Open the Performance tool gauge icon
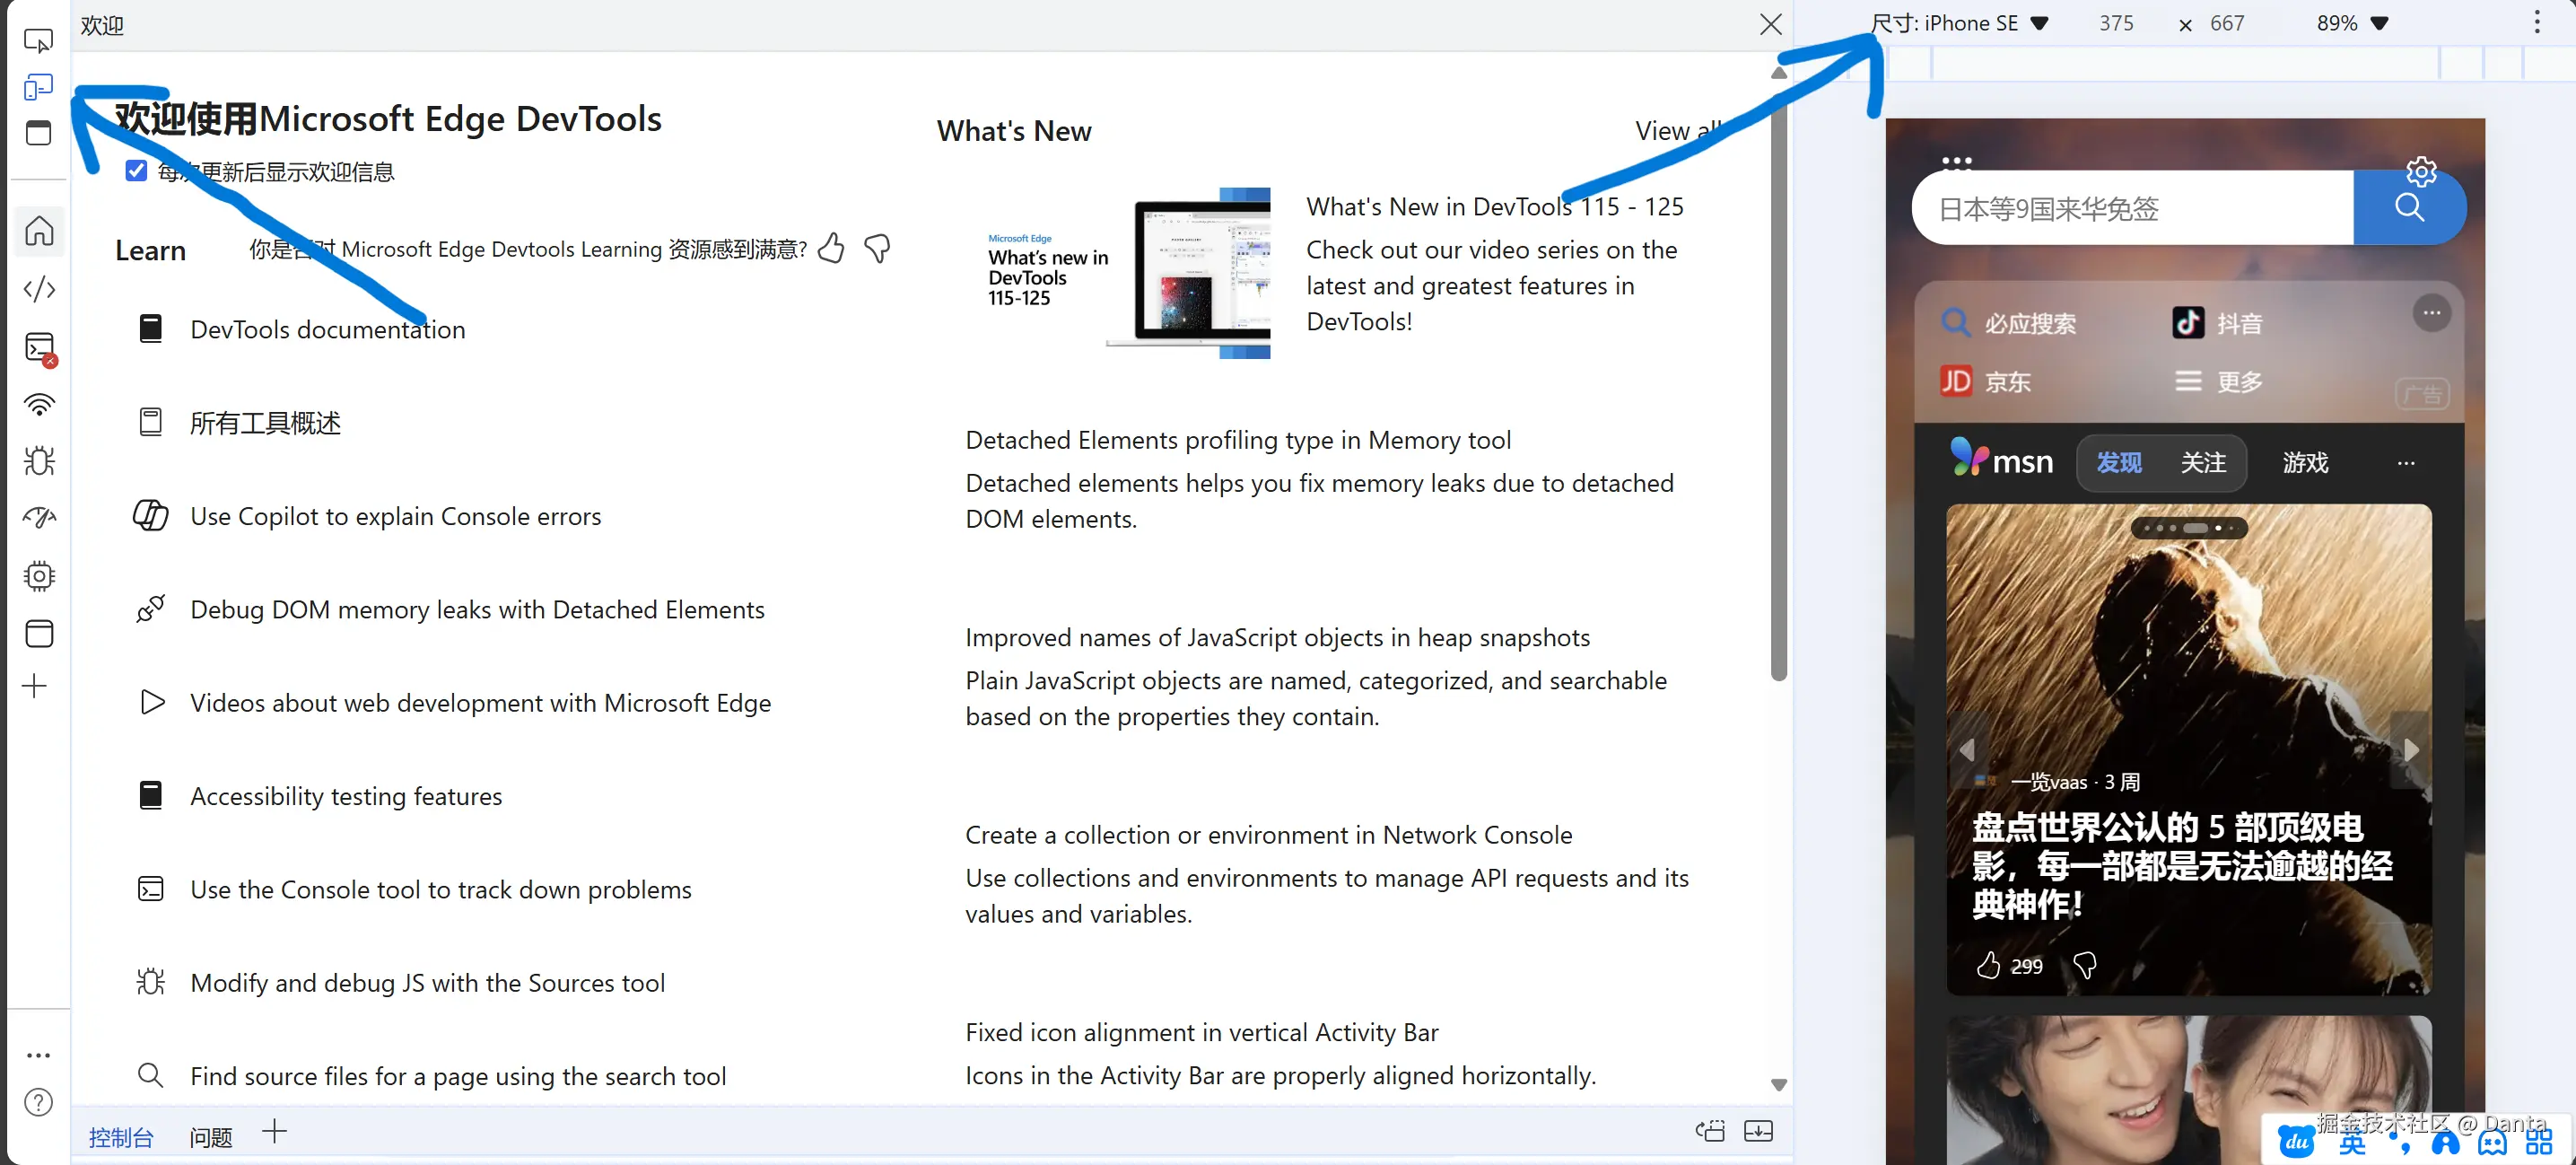 click(x=39, y=518)
